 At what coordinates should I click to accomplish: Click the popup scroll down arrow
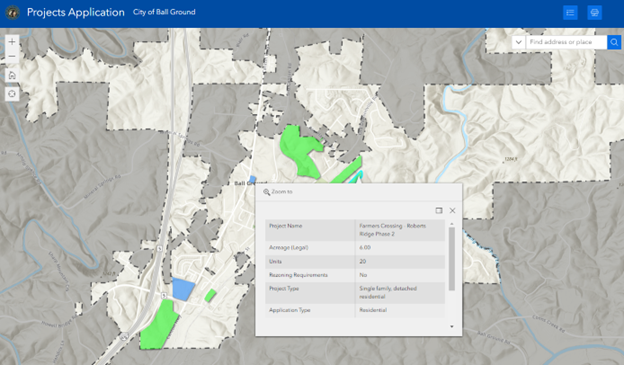pos(452,326)
